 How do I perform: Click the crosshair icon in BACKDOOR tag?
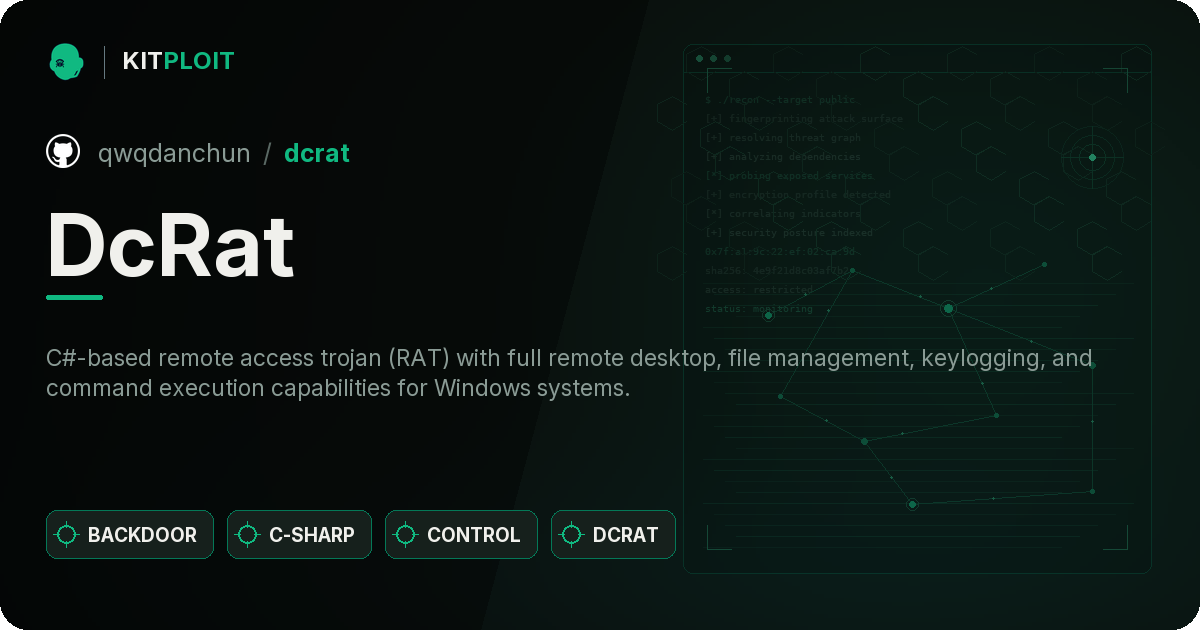point(67,535)
